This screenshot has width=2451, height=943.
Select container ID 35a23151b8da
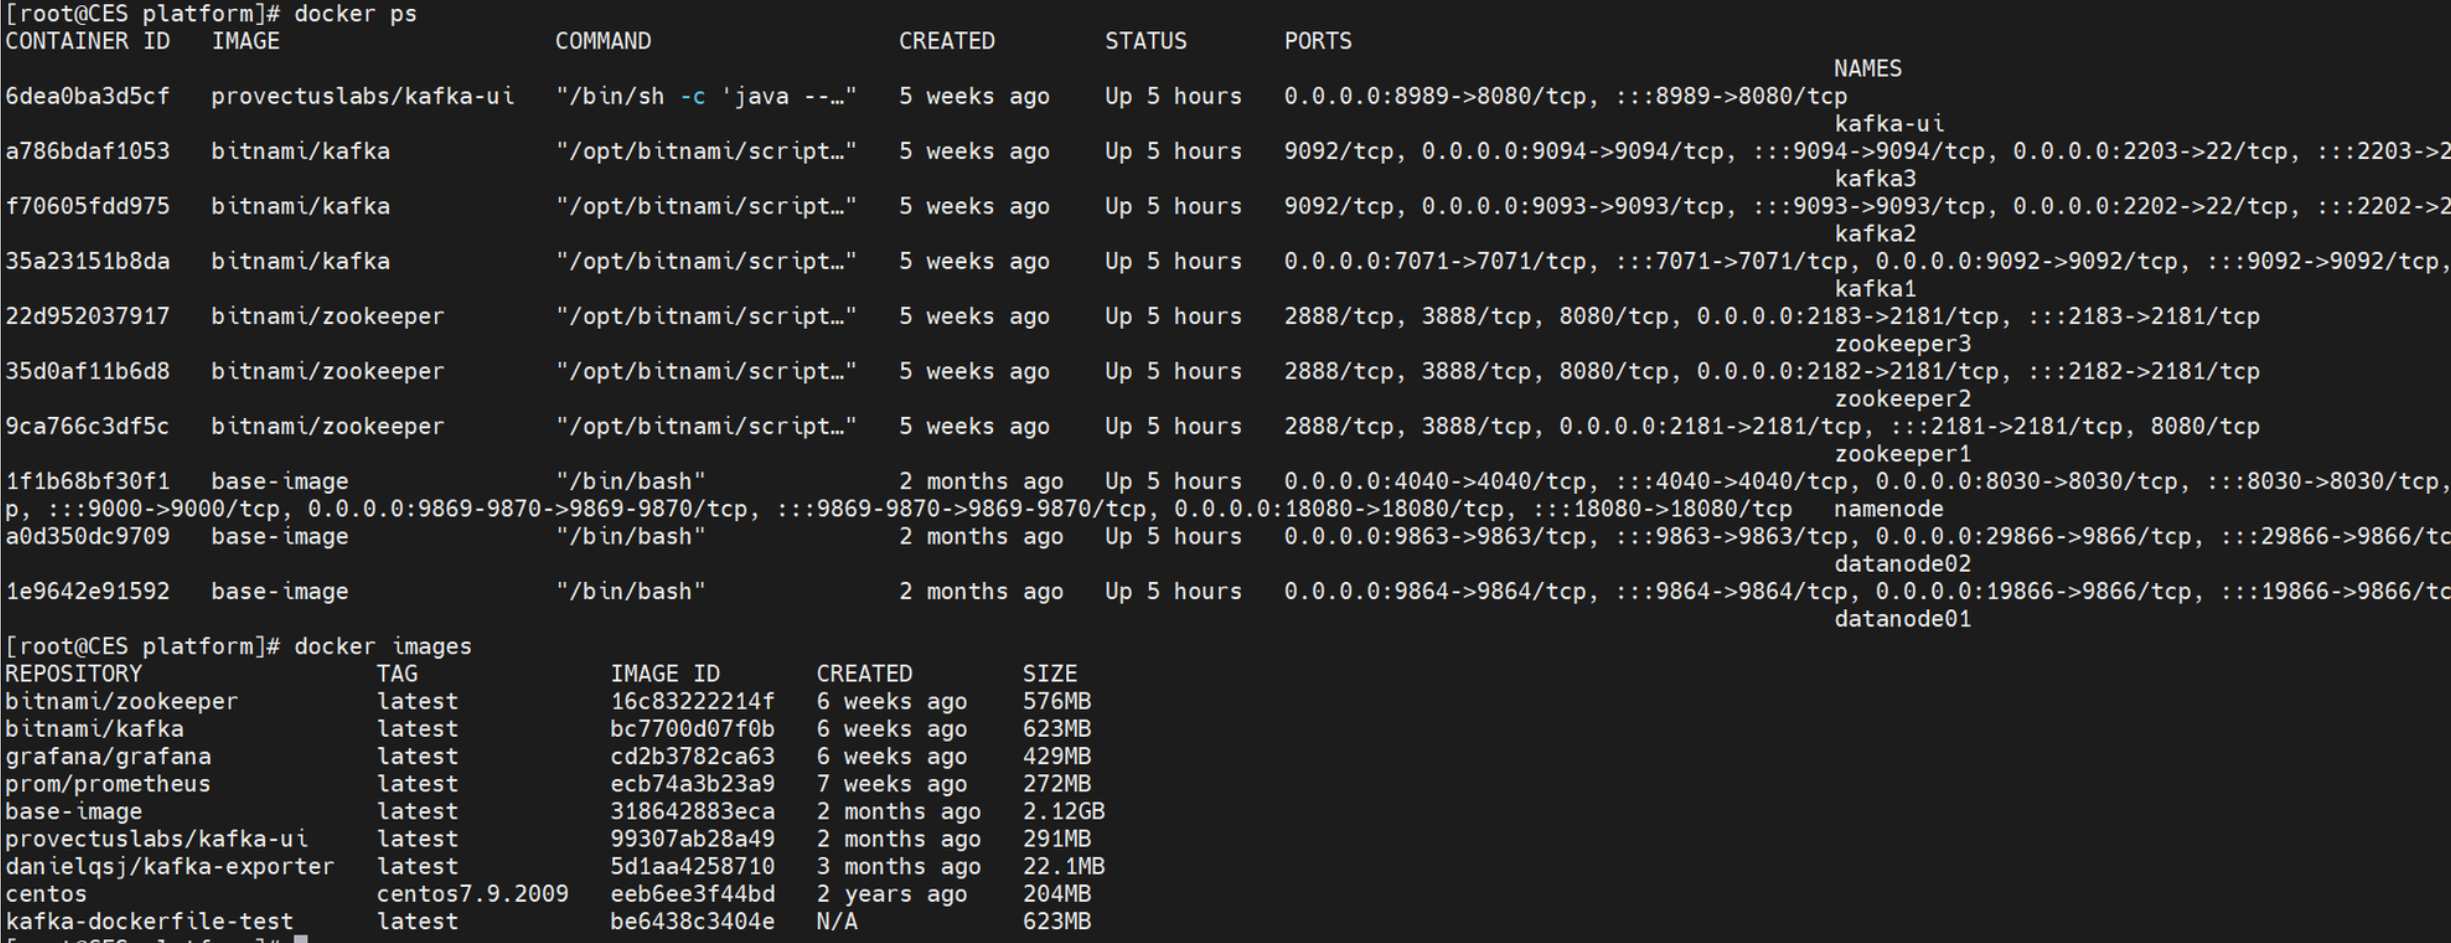tap(87, 261)
